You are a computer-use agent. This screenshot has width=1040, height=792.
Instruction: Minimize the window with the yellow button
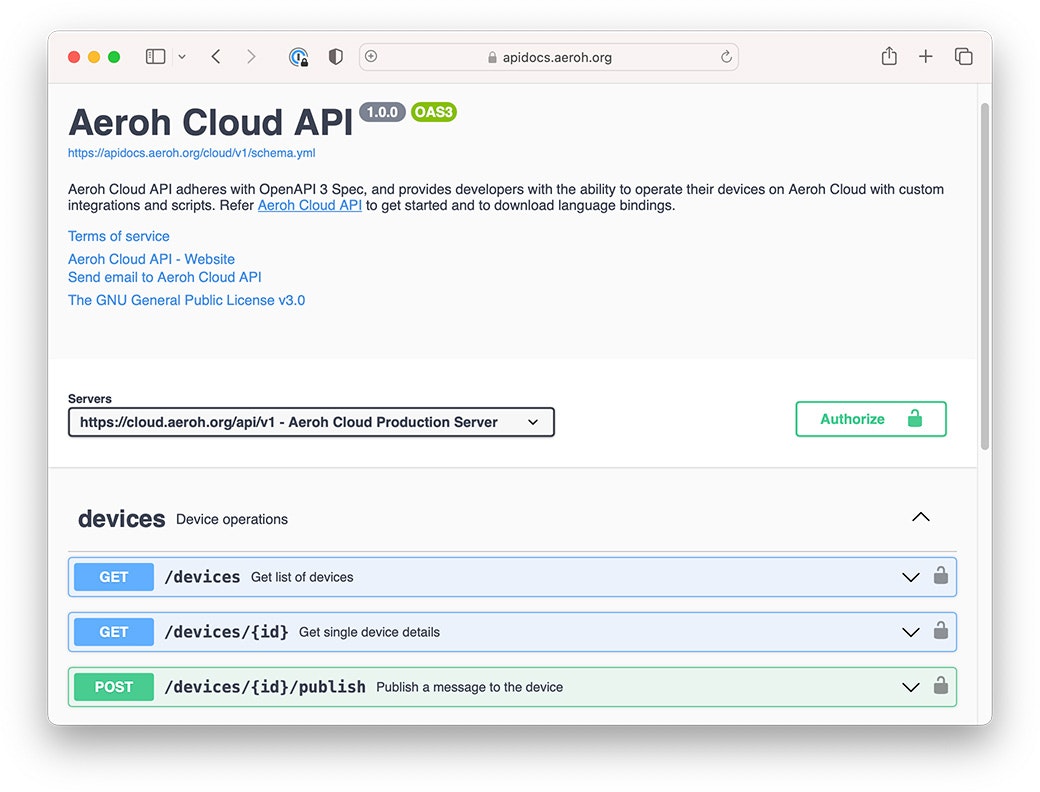pos(94,57)
